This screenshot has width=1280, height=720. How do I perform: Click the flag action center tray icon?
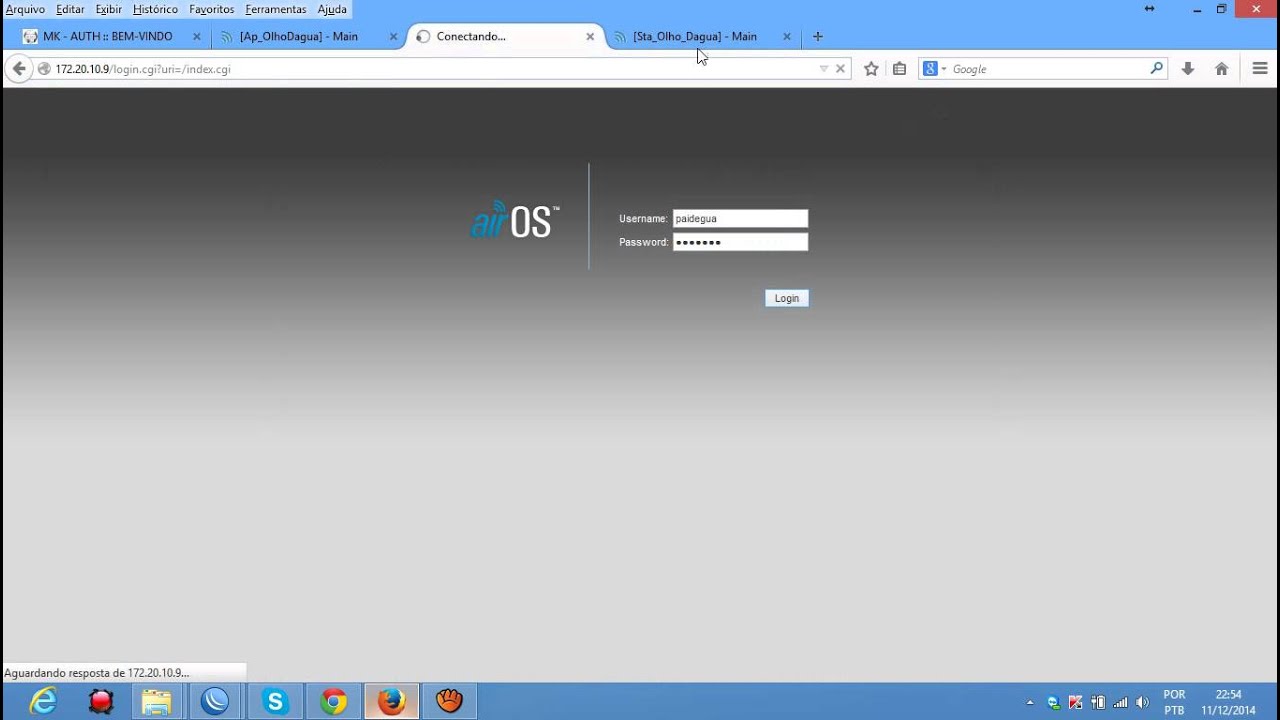pos(1076,702)
